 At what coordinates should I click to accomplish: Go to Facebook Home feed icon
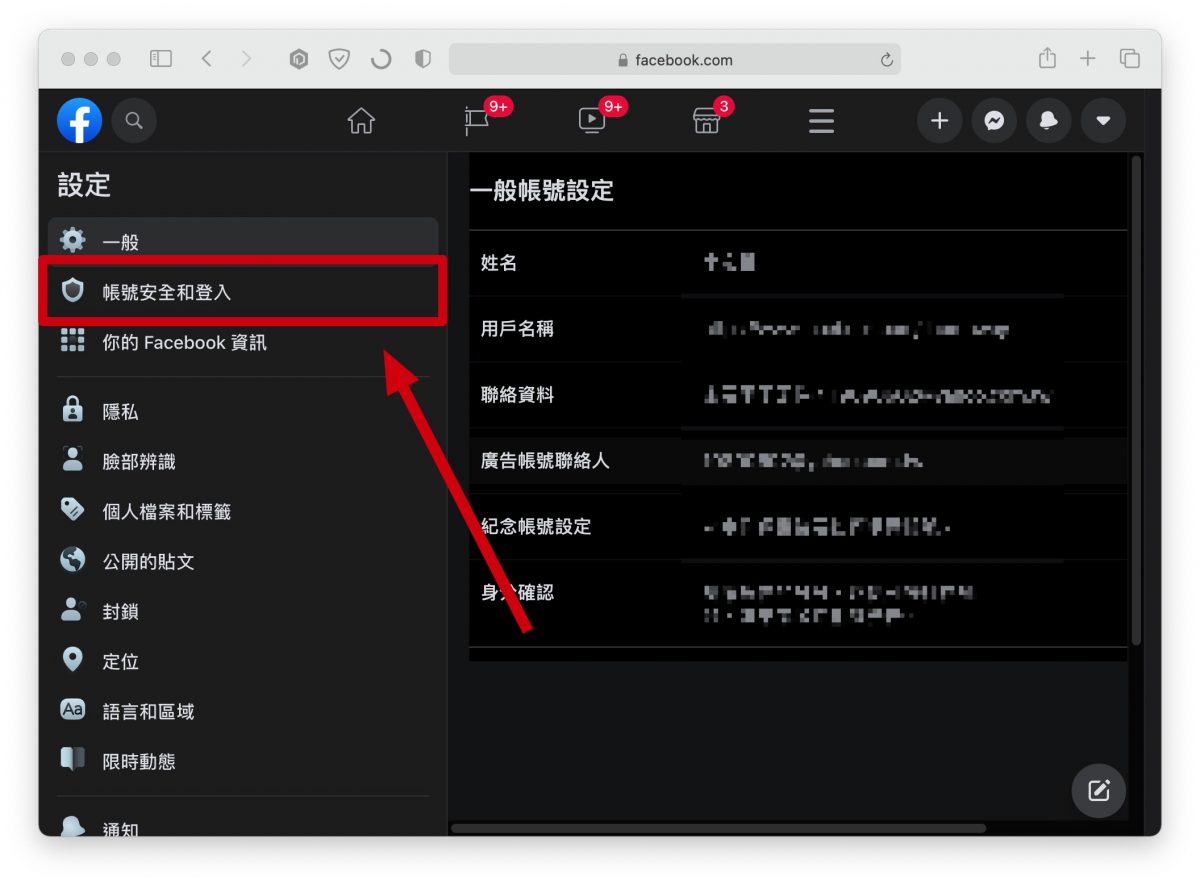361,121
